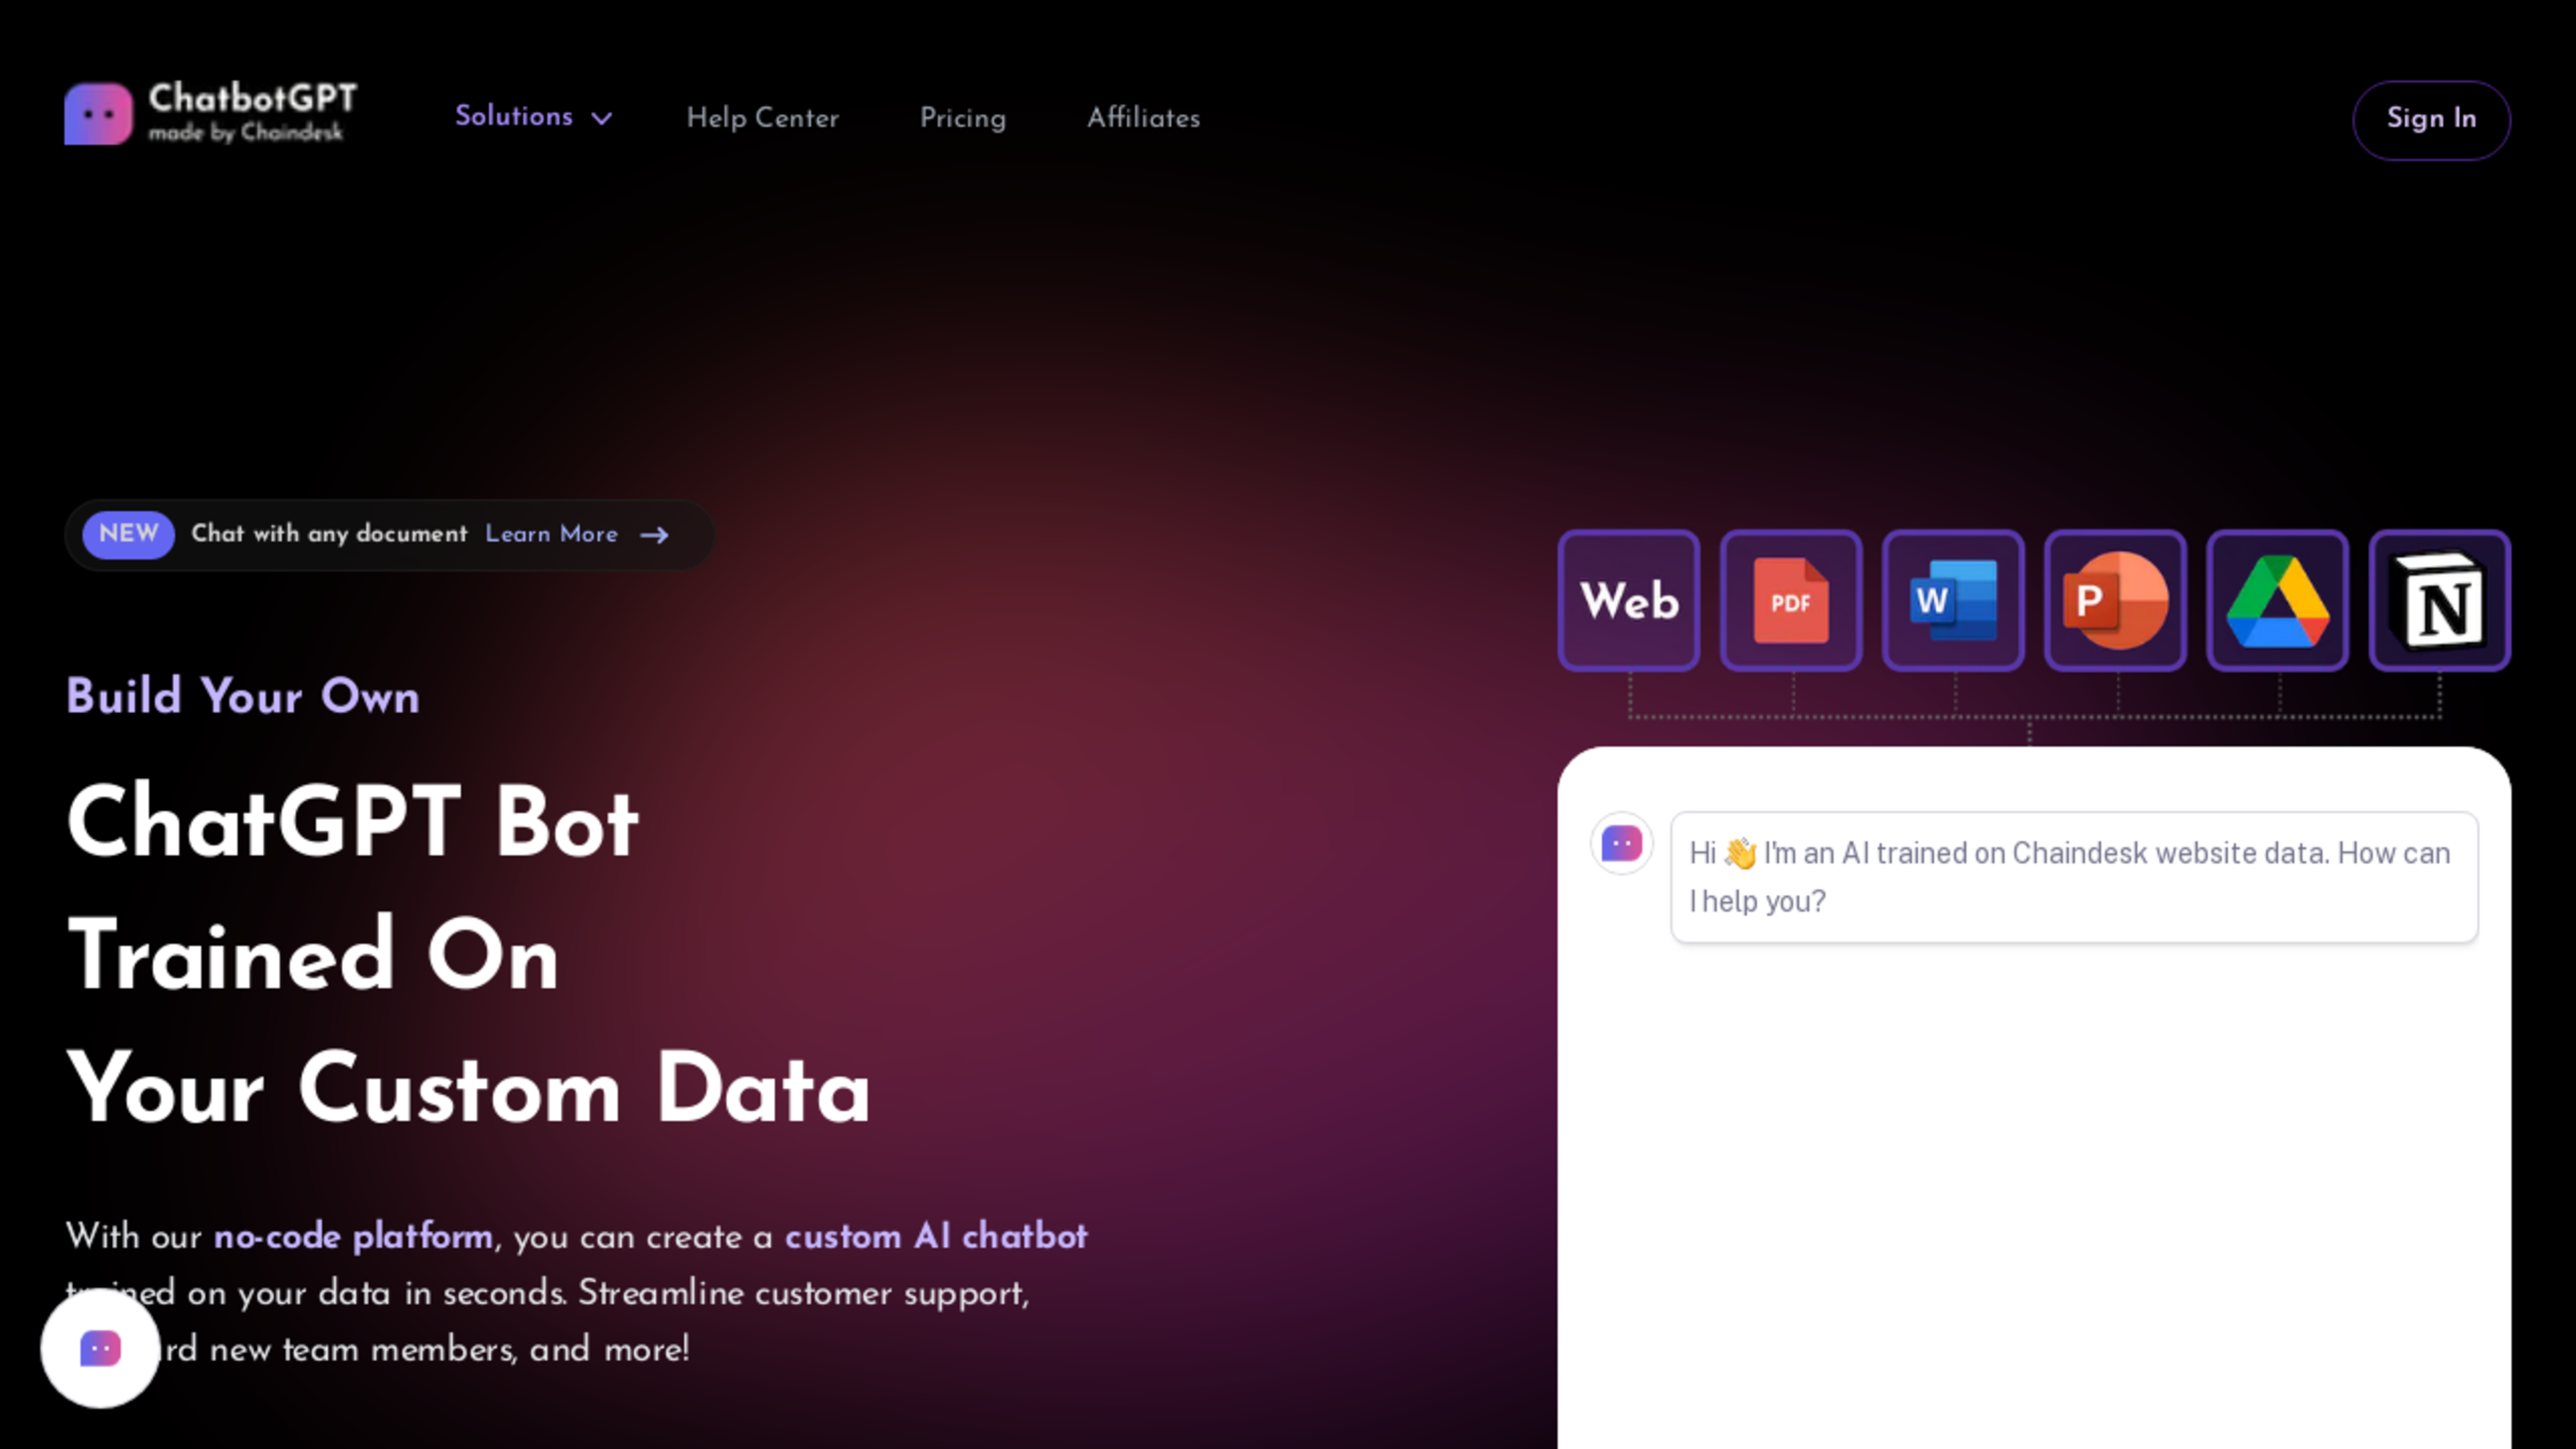The image size is (2576, 1449).
Task: Select the Notion source icon
Action: (2439, 600)
